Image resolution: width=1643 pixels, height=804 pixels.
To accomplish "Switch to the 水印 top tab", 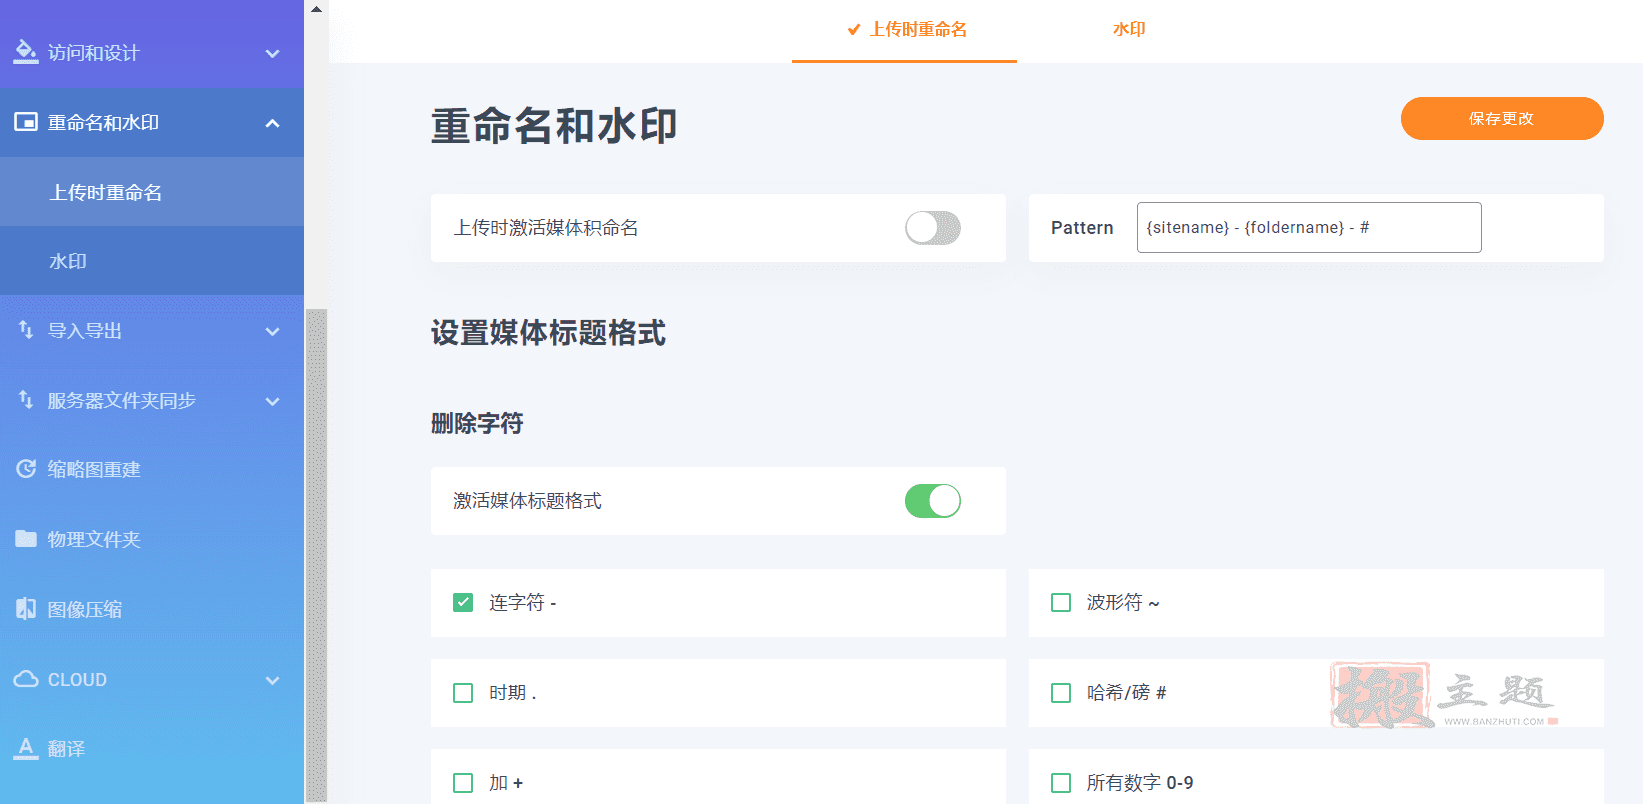I will pyautogui.click(x=1129, y=30).
